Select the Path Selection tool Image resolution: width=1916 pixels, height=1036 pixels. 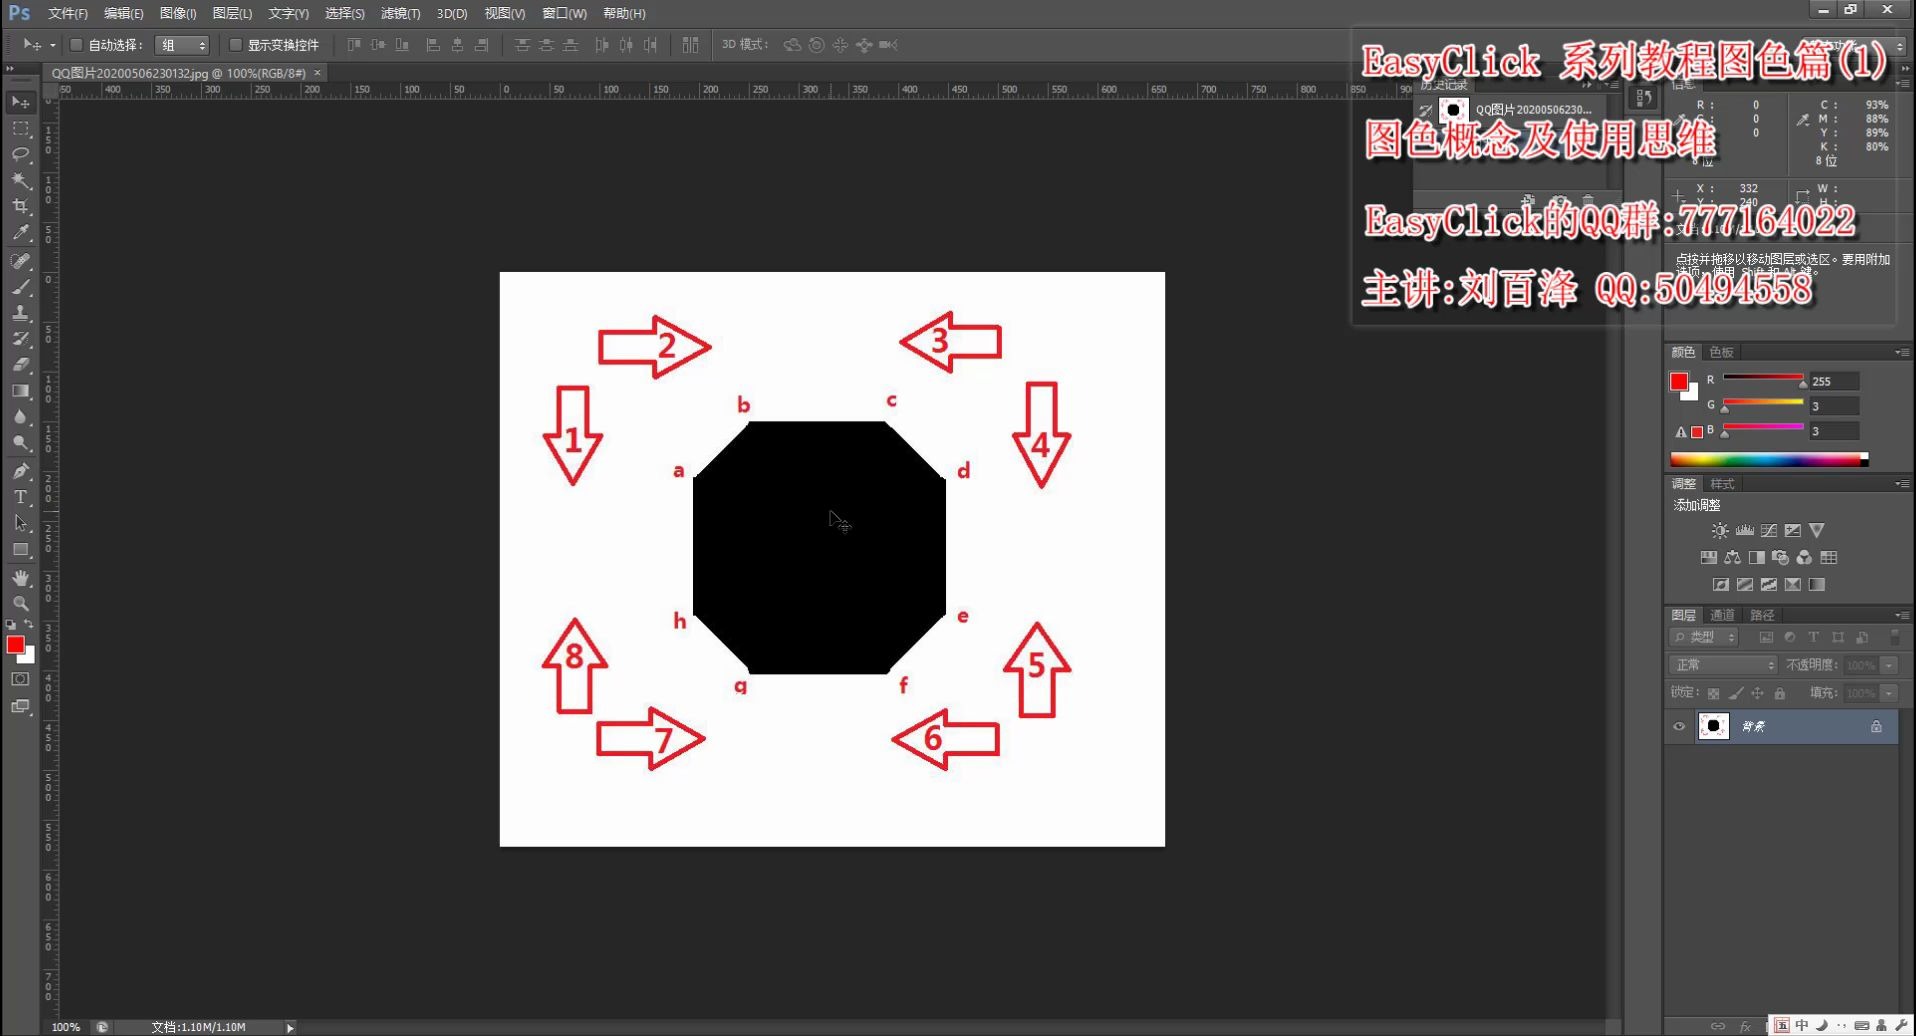[20, 523]
